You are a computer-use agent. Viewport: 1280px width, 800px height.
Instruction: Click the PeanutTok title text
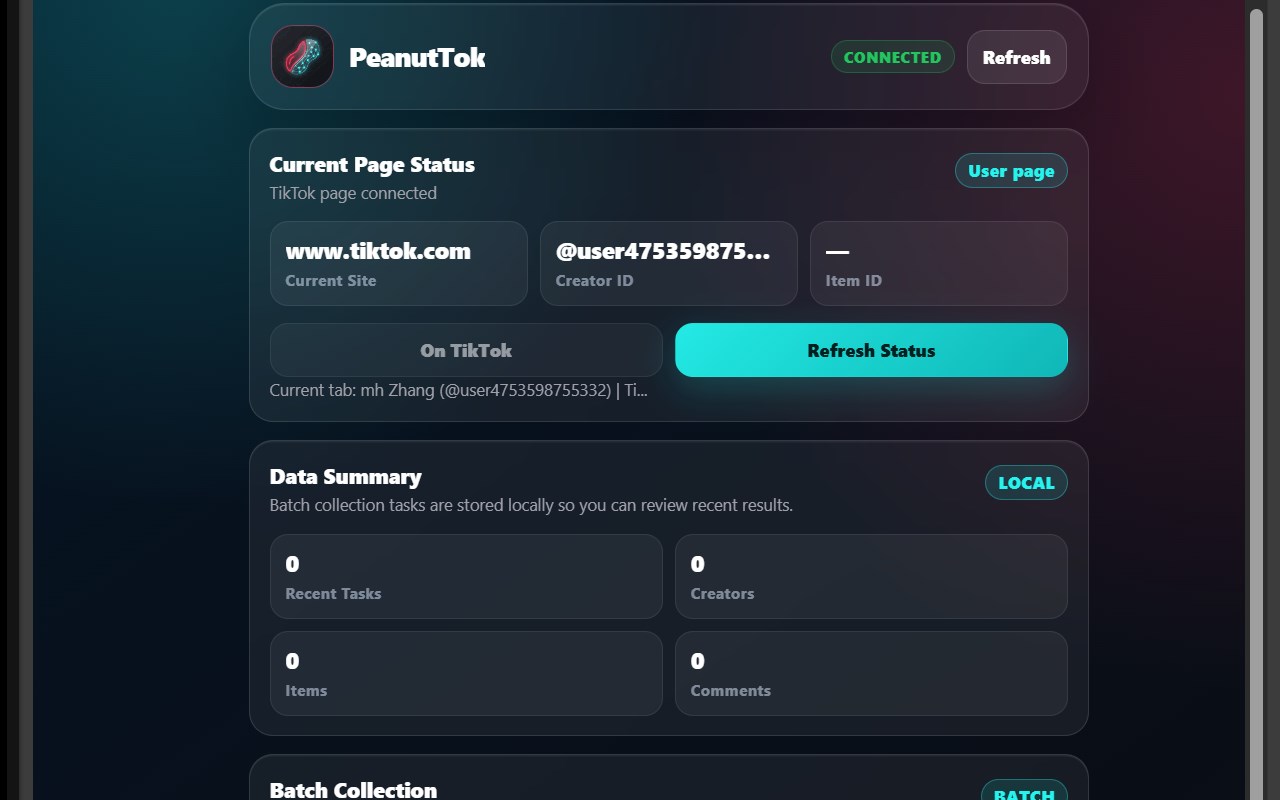click(x=417, y=57)
